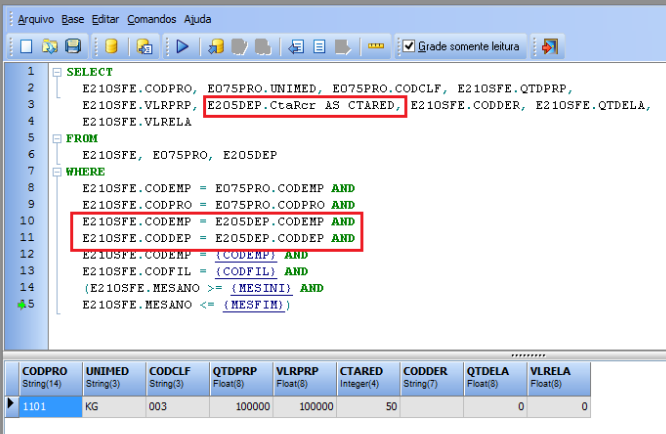Click E205DEP.CtaRcr on line 3
Image resolution: width=666 pixels, height=434 pixels.
point(262,105)
